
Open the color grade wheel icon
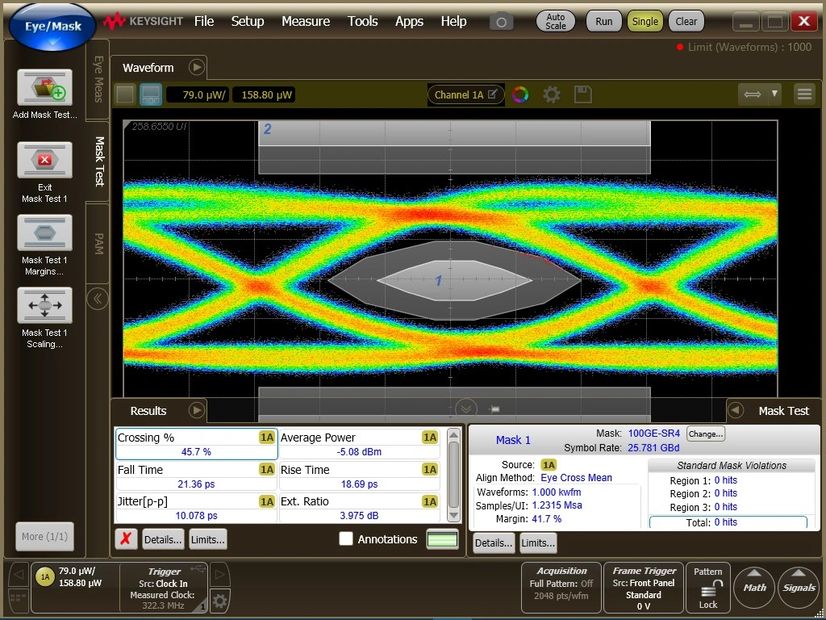pos(520,95)
